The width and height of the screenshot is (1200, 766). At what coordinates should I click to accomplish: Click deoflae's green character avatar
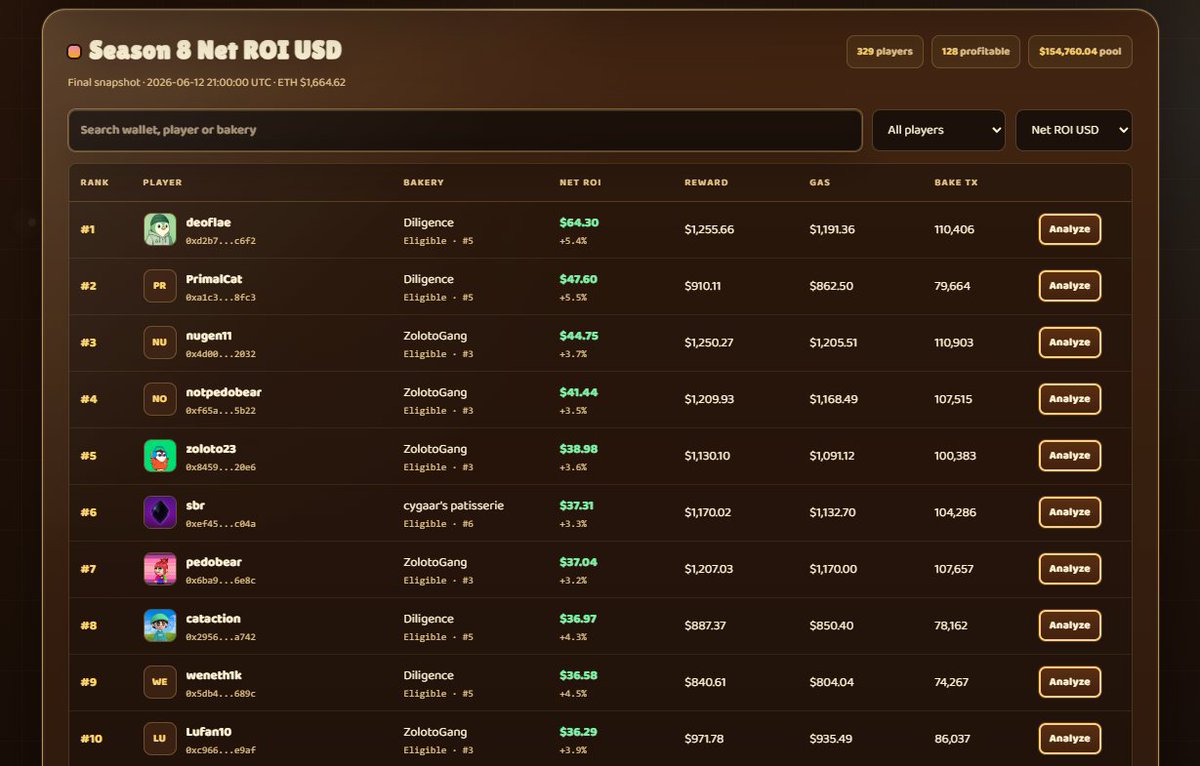160,229
